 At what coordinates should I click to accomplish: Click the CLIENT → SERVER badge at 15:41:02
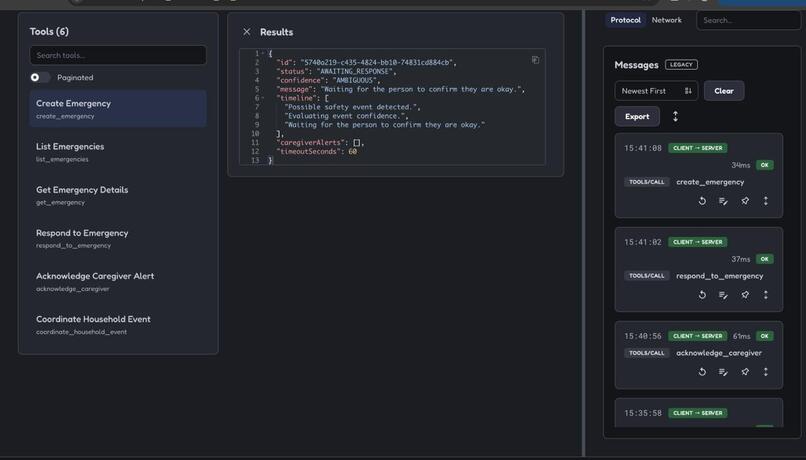coord(698,242)
